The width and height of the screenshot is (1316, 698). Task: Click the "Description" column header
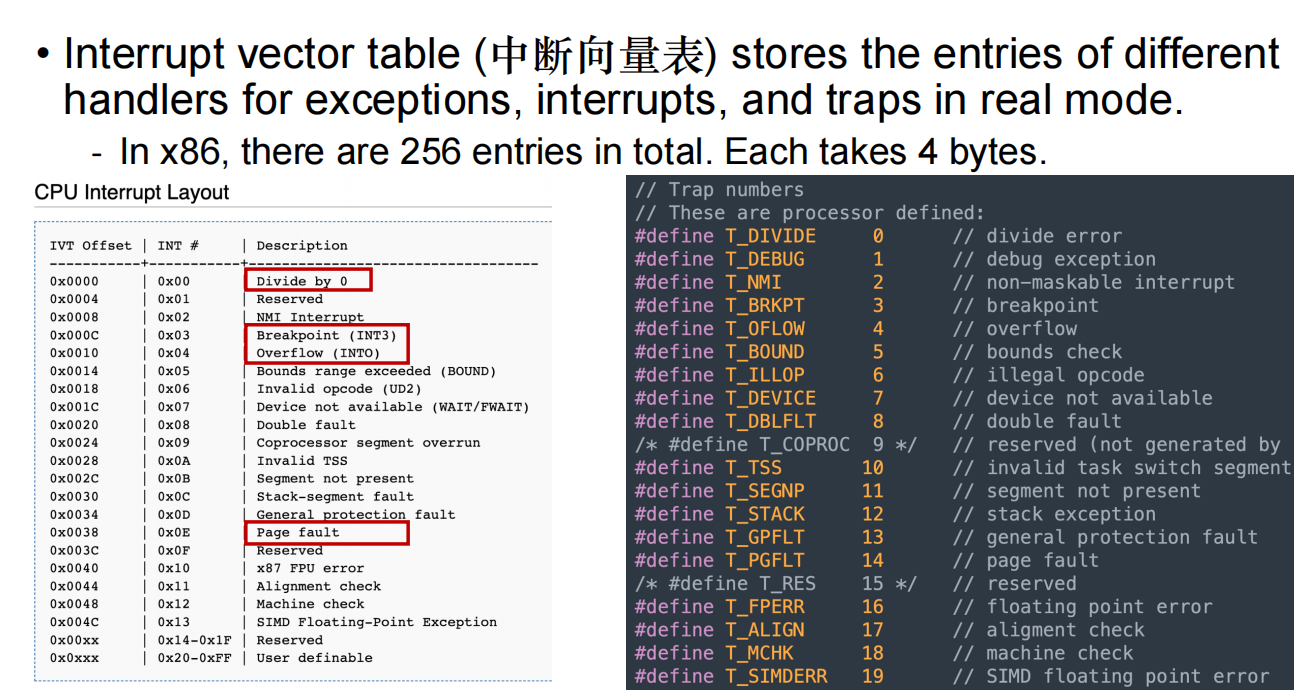[302, 246]
